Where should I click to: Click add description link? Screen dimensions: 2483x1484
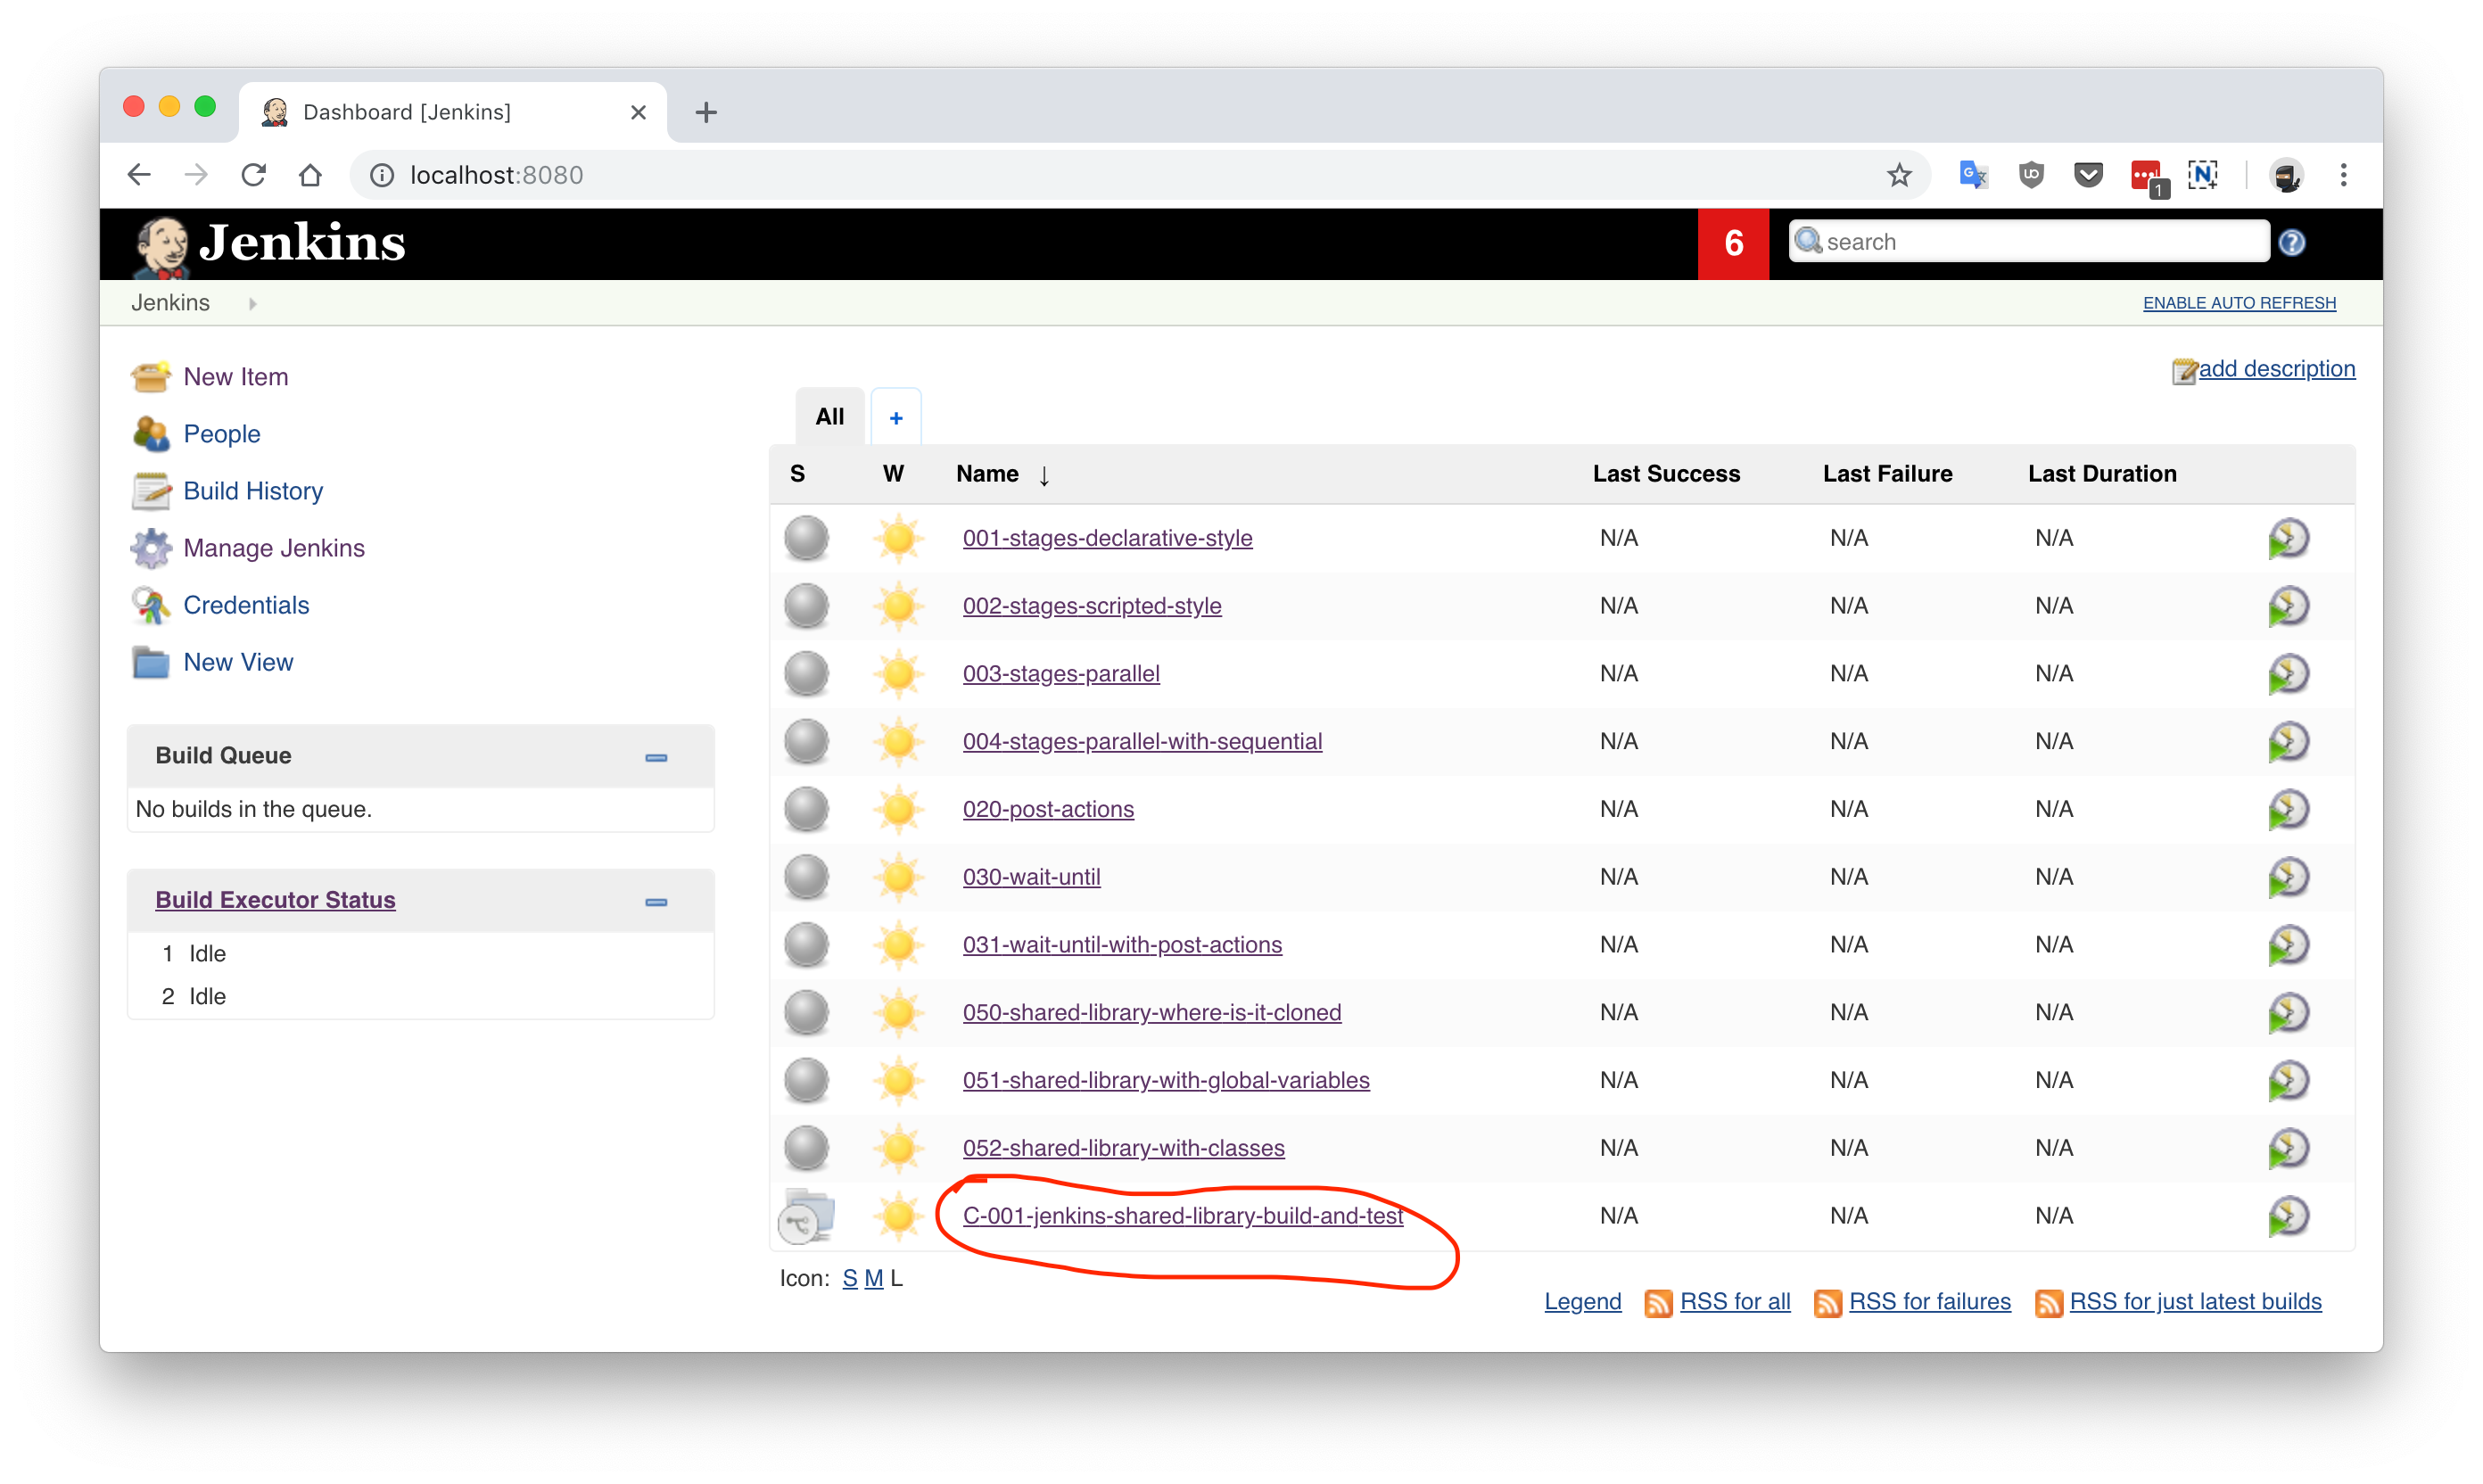pos(2276,369)
